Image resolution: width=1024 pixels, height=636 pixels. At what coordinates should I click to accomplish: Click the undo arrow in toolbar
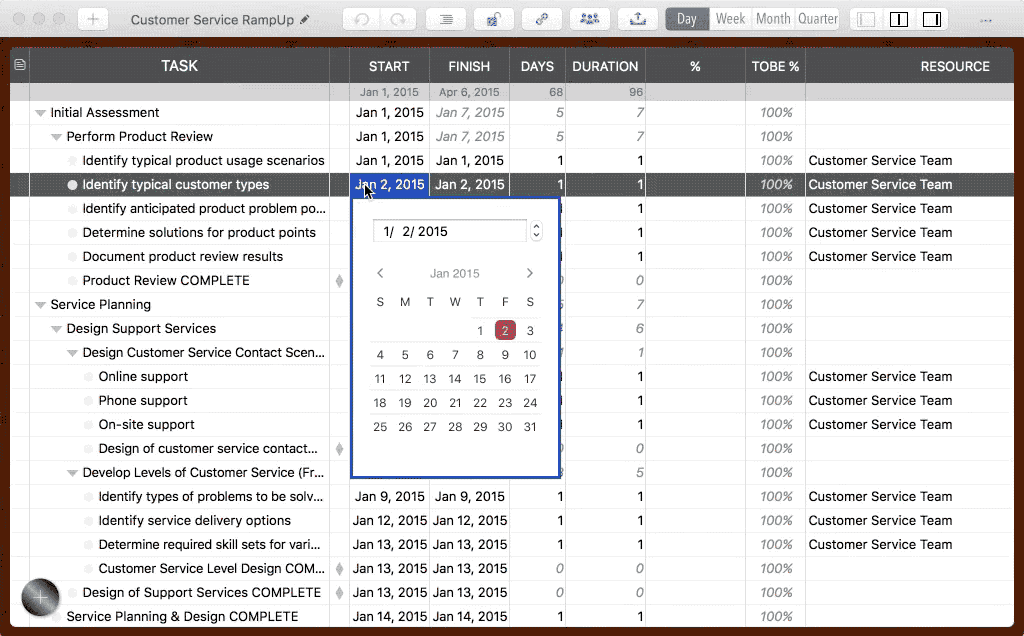click(362, 19)
